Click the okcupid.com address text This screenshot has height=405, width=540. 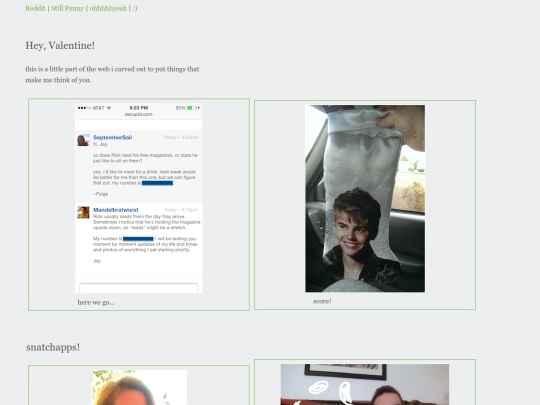[139, 114]
